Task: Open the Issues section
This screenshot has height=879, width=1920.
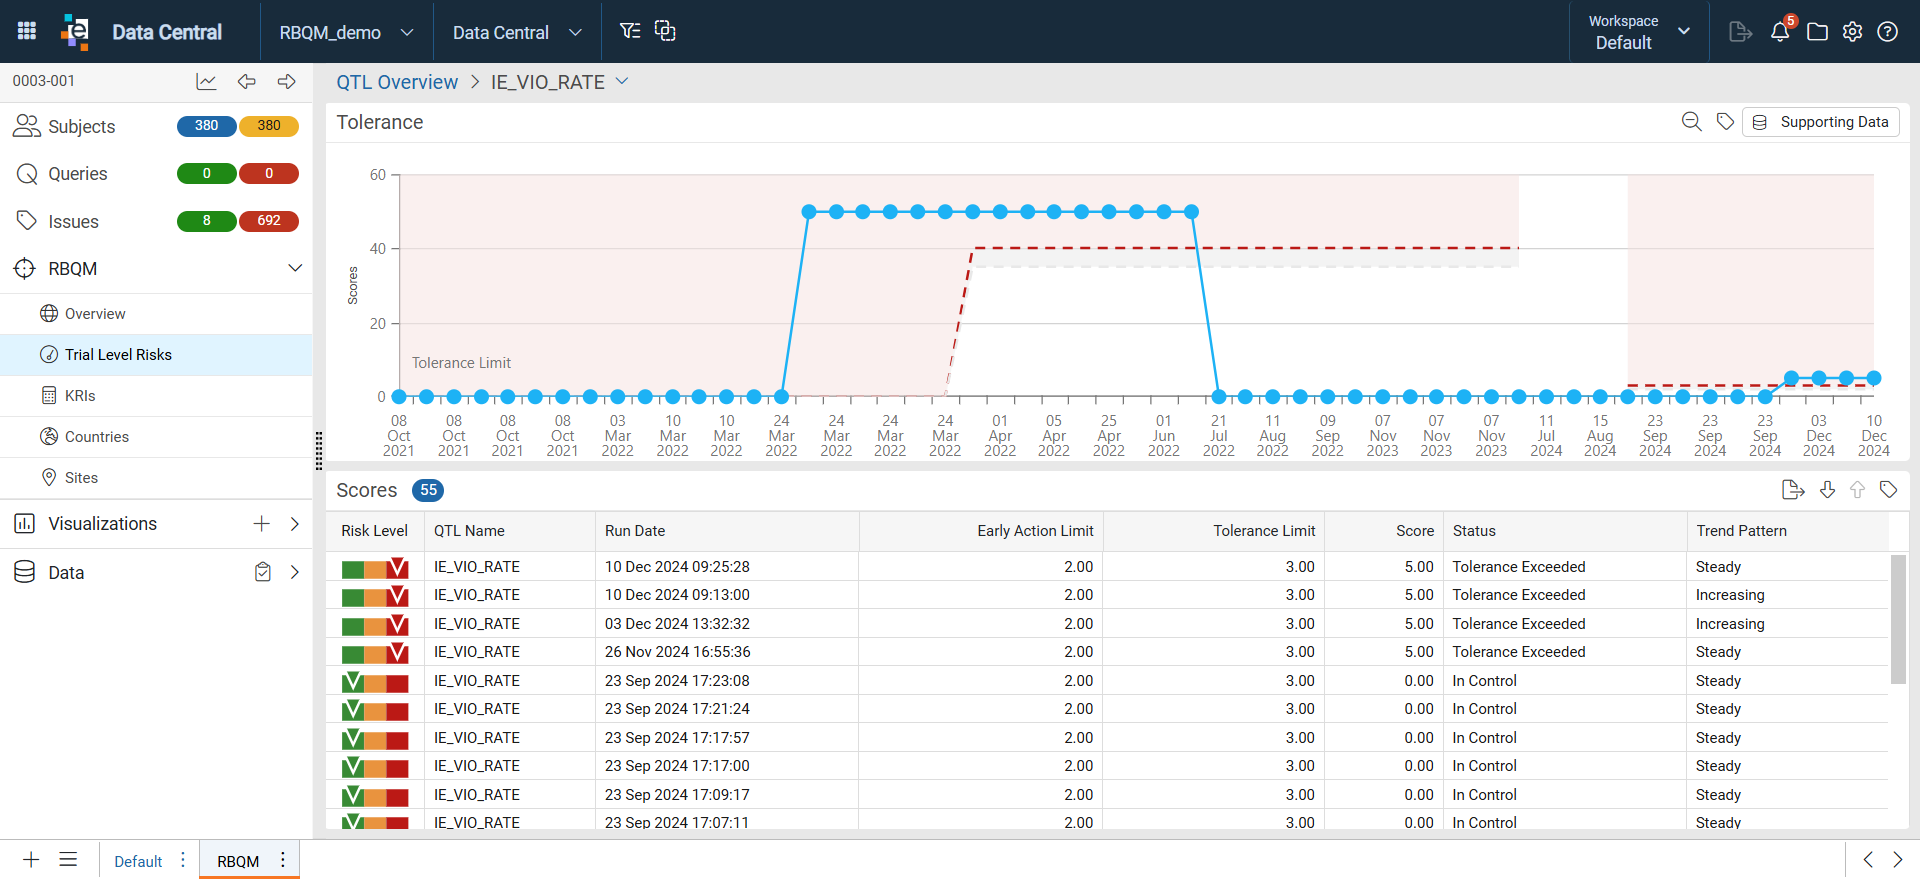Action: tap(73, 222)
